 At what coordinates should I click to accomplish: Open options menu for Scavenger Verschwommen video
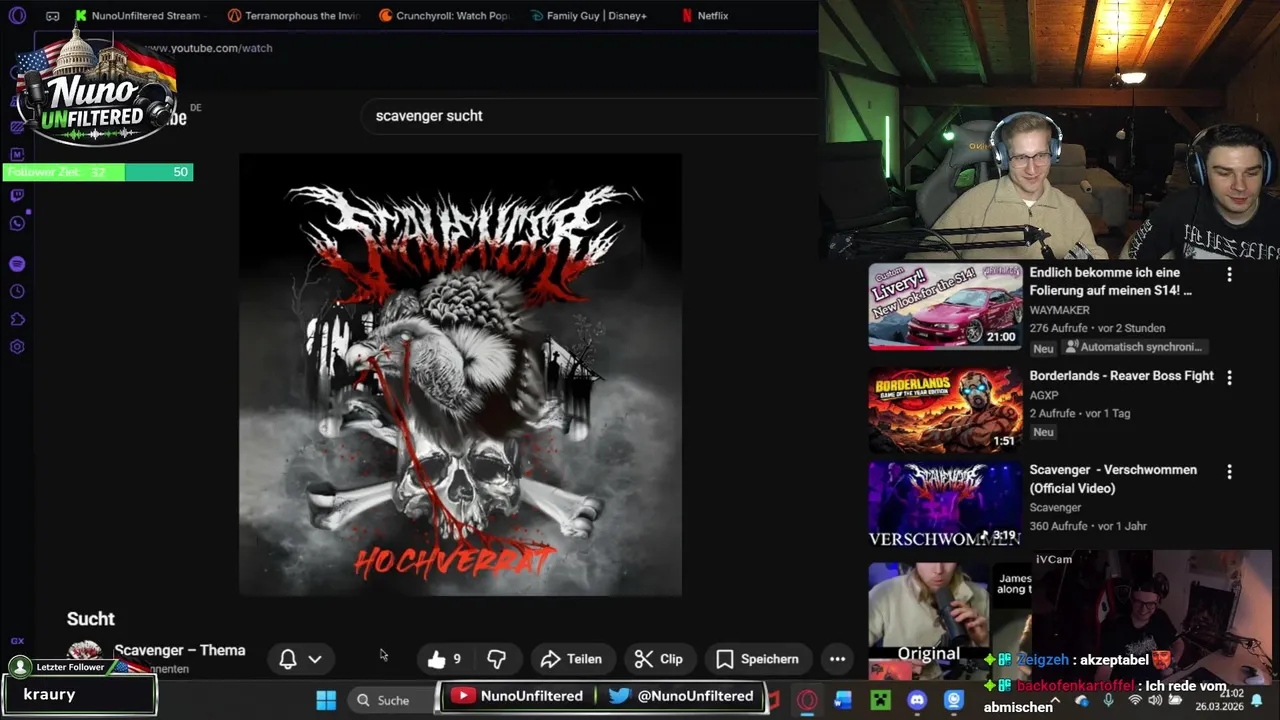pyautogui.click(x=1229, y=471)
